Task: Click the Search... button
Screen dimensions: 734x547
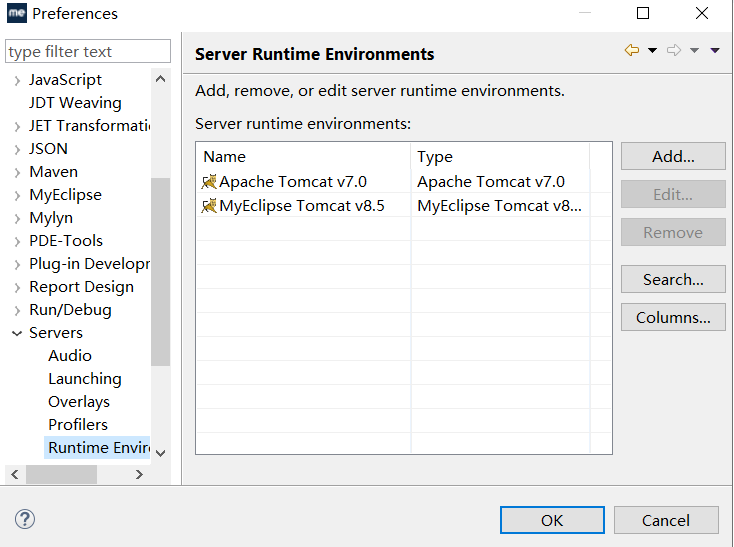Action: [673, 280]
